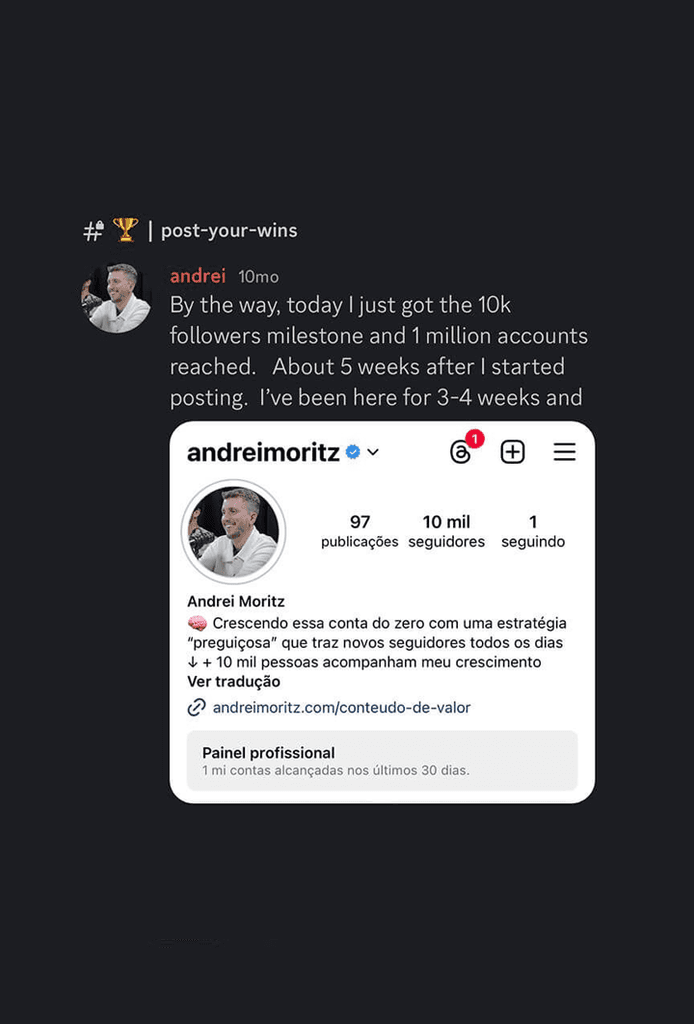Open the Painel profissional panel

tap(382, 761)
